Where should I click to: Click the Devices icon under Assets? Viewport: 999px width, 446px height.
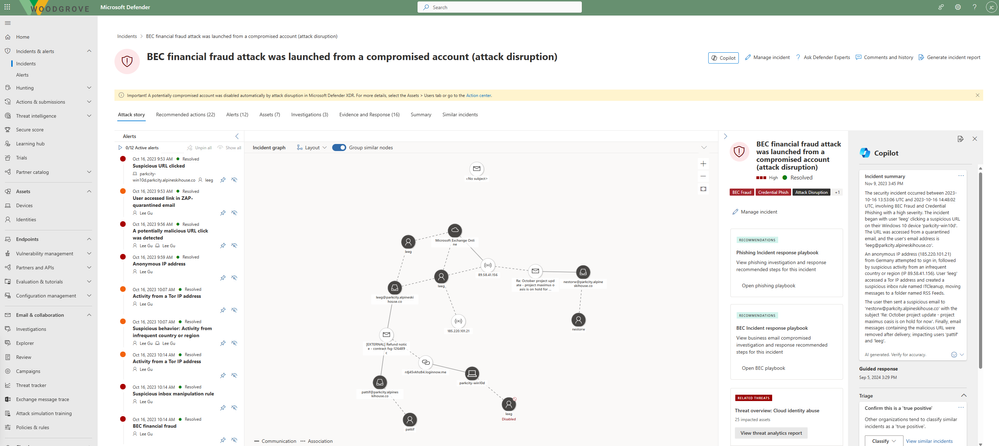8,205
